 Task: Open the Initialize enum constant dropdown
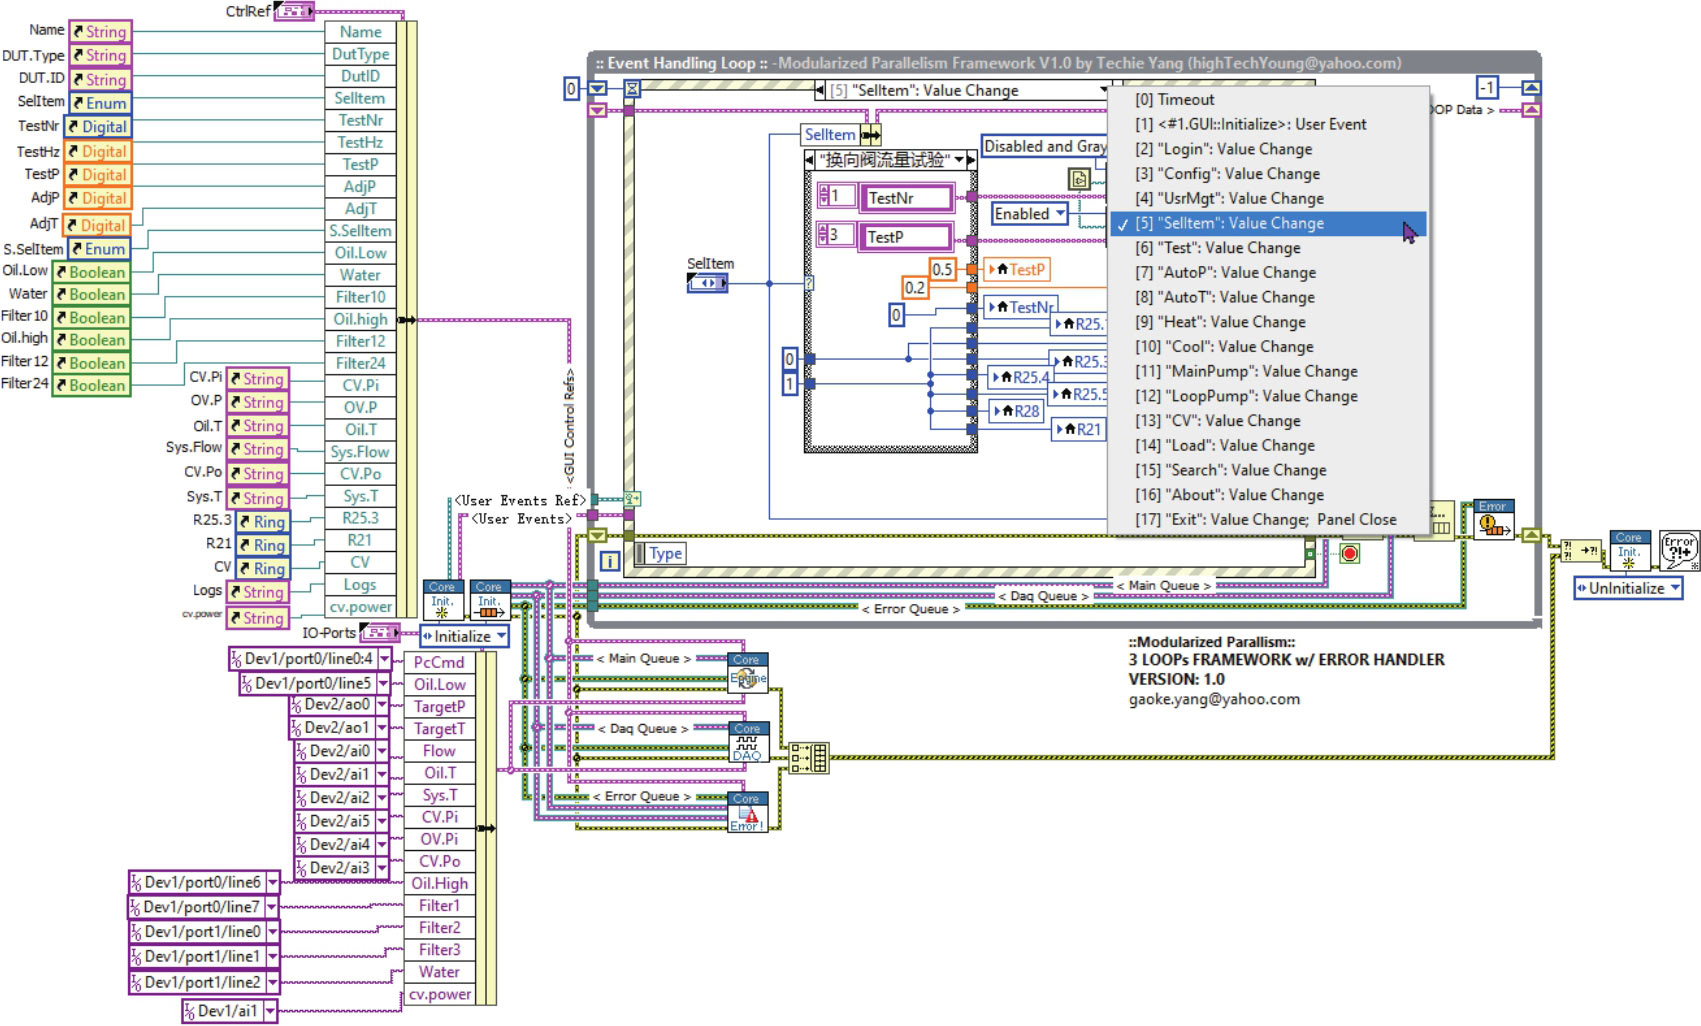[501, 636]
